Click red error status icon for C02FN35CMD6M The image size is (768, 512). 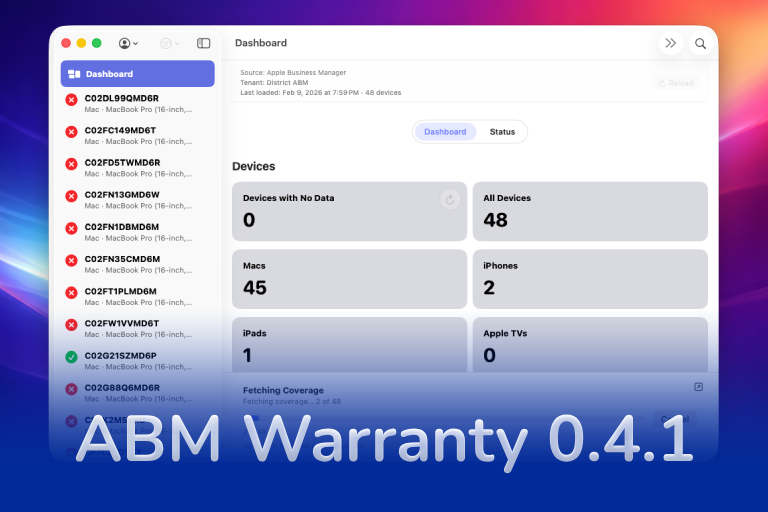[72, 261]
